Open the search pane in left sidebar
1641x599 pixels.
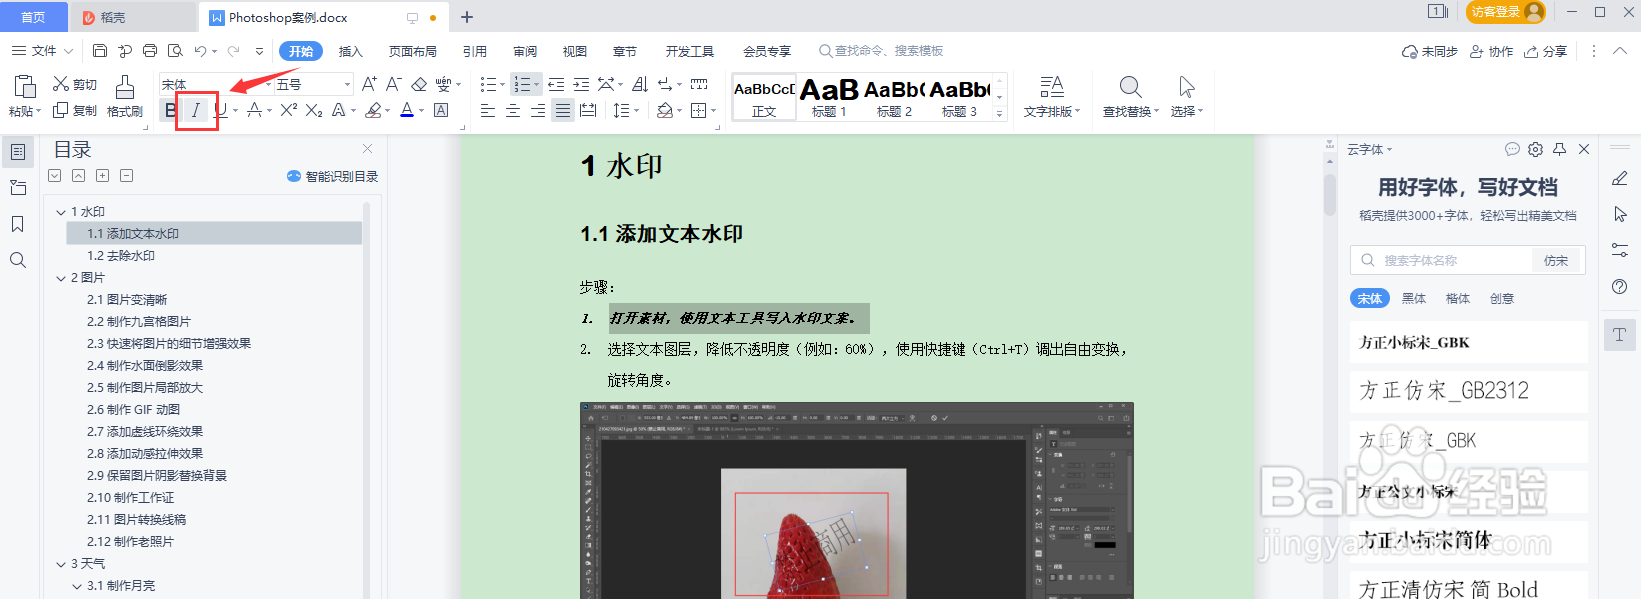click(x=17, y=260)
